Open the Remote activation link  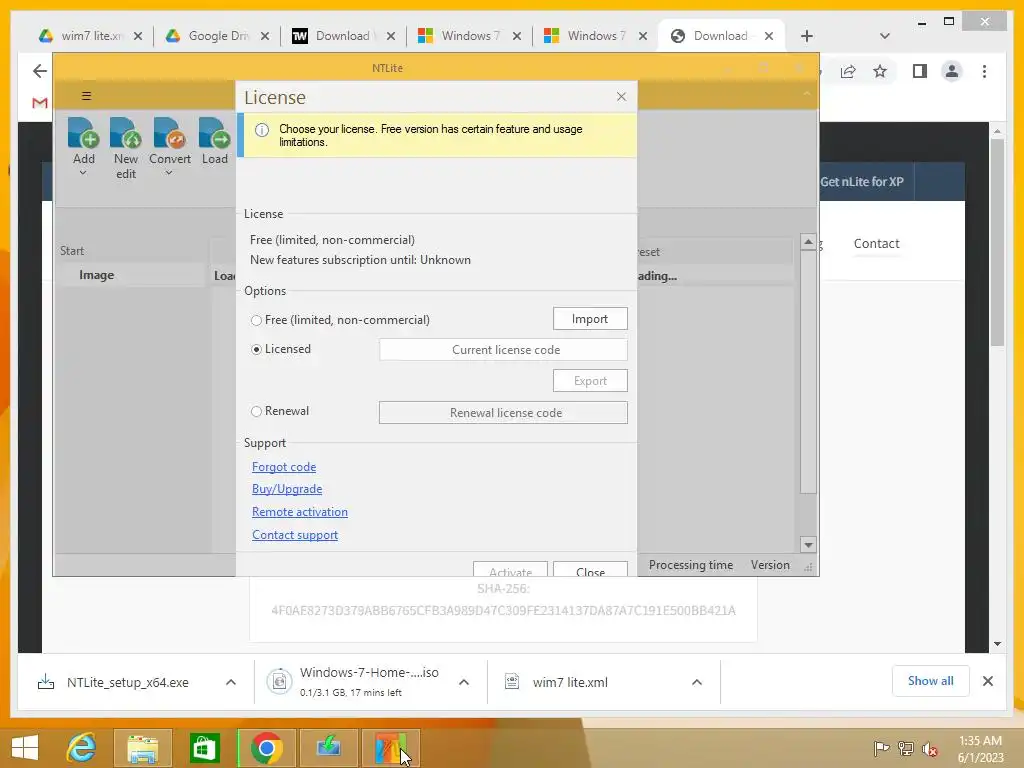click(x=300, y=512)
